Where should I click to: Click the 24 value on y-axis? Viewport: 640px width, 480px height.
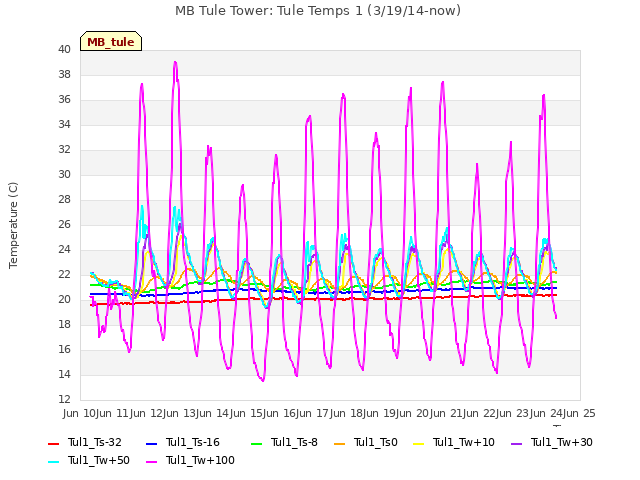point(64,249)
